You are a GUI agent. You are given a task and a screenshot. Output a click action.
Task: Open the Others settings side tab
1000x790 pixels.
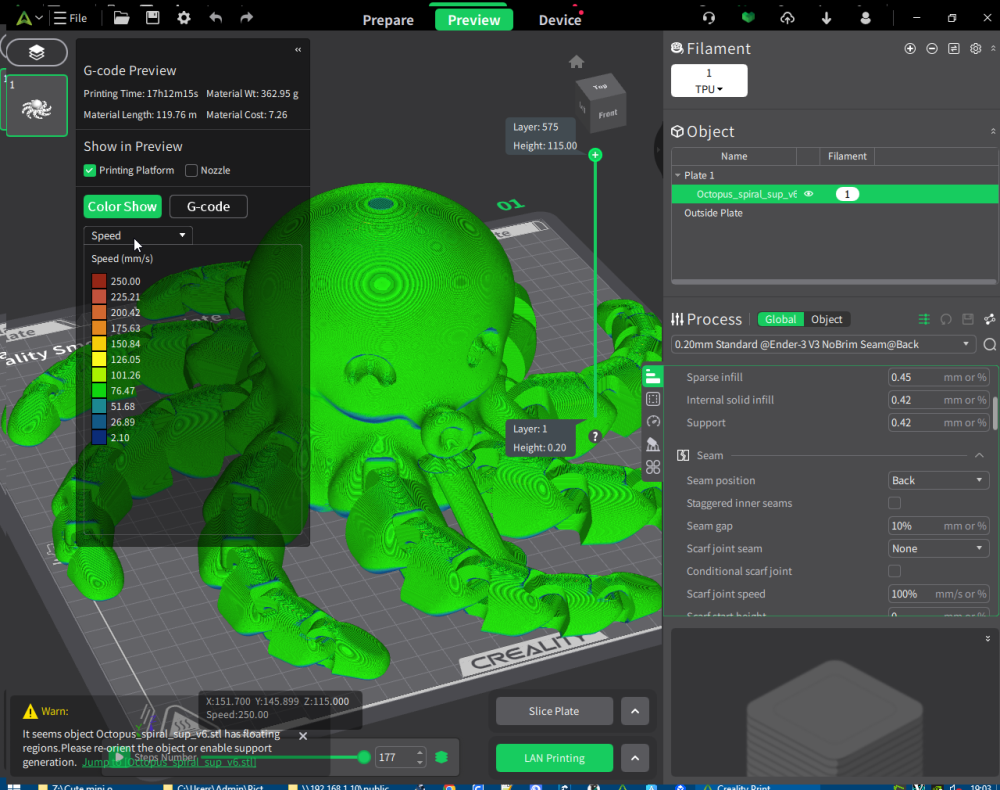point(652,467)
